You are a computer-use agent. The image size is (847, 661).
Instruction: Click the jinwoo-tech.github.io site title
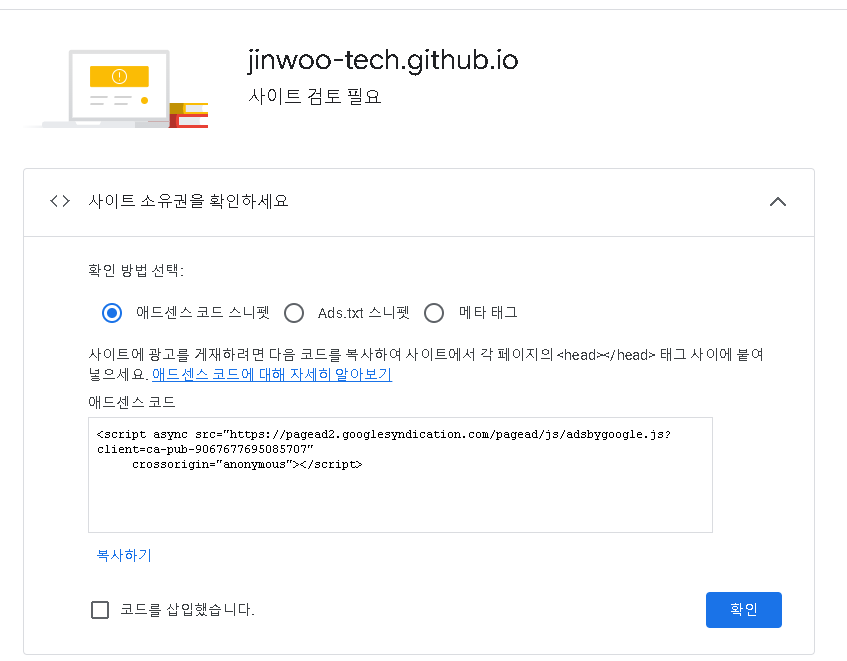pos(383,60)
